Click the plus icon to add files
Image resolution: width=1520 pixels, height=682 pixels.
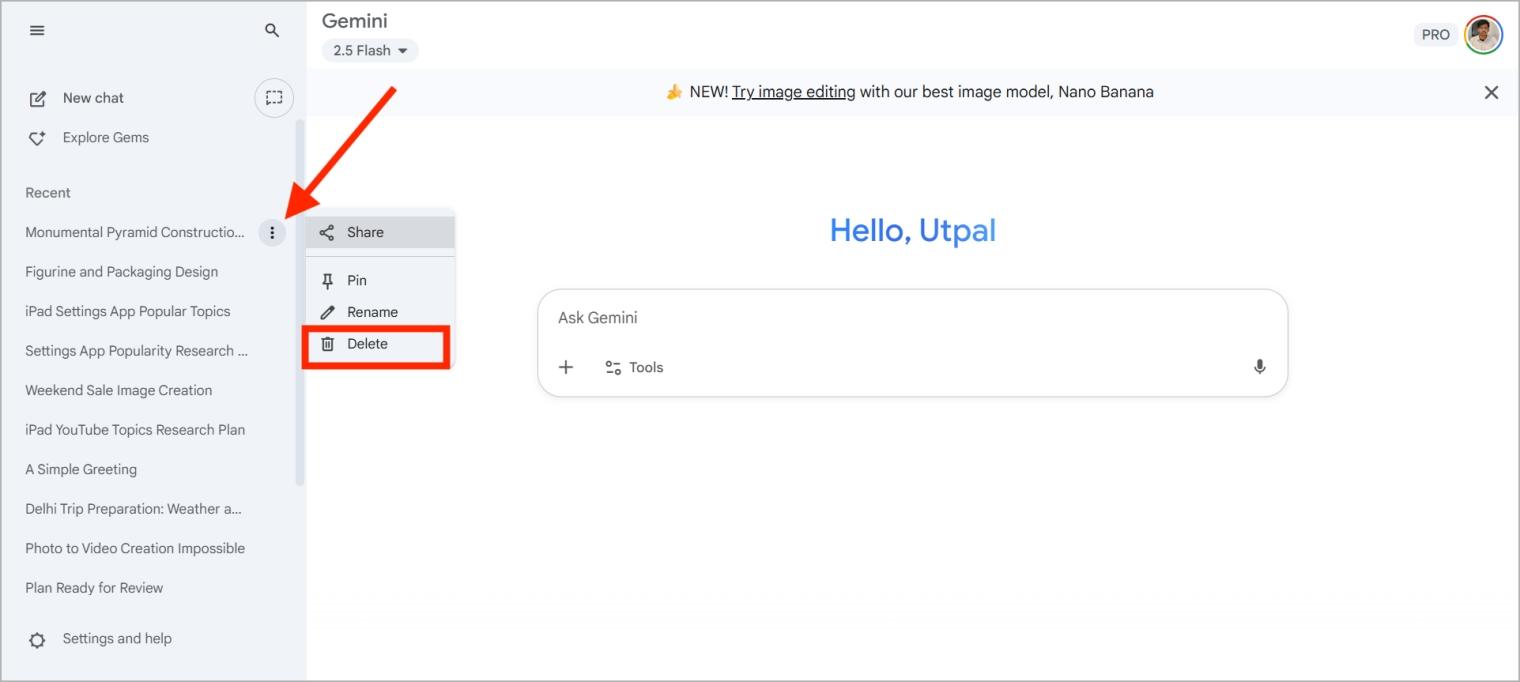[x=566, y=367]
